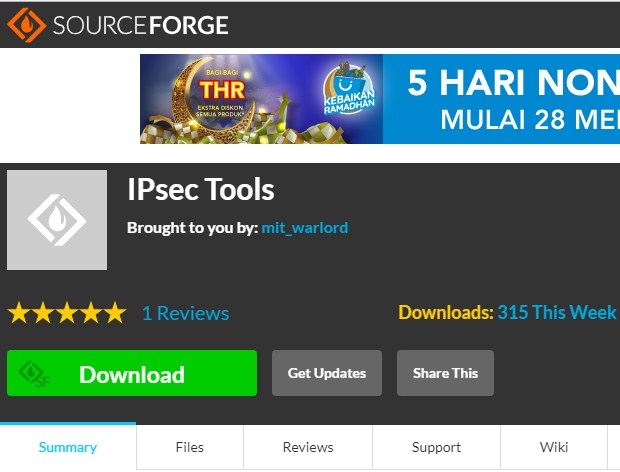Click the five-star rating icons
The image size is (620, 472).
pos(67,313)
